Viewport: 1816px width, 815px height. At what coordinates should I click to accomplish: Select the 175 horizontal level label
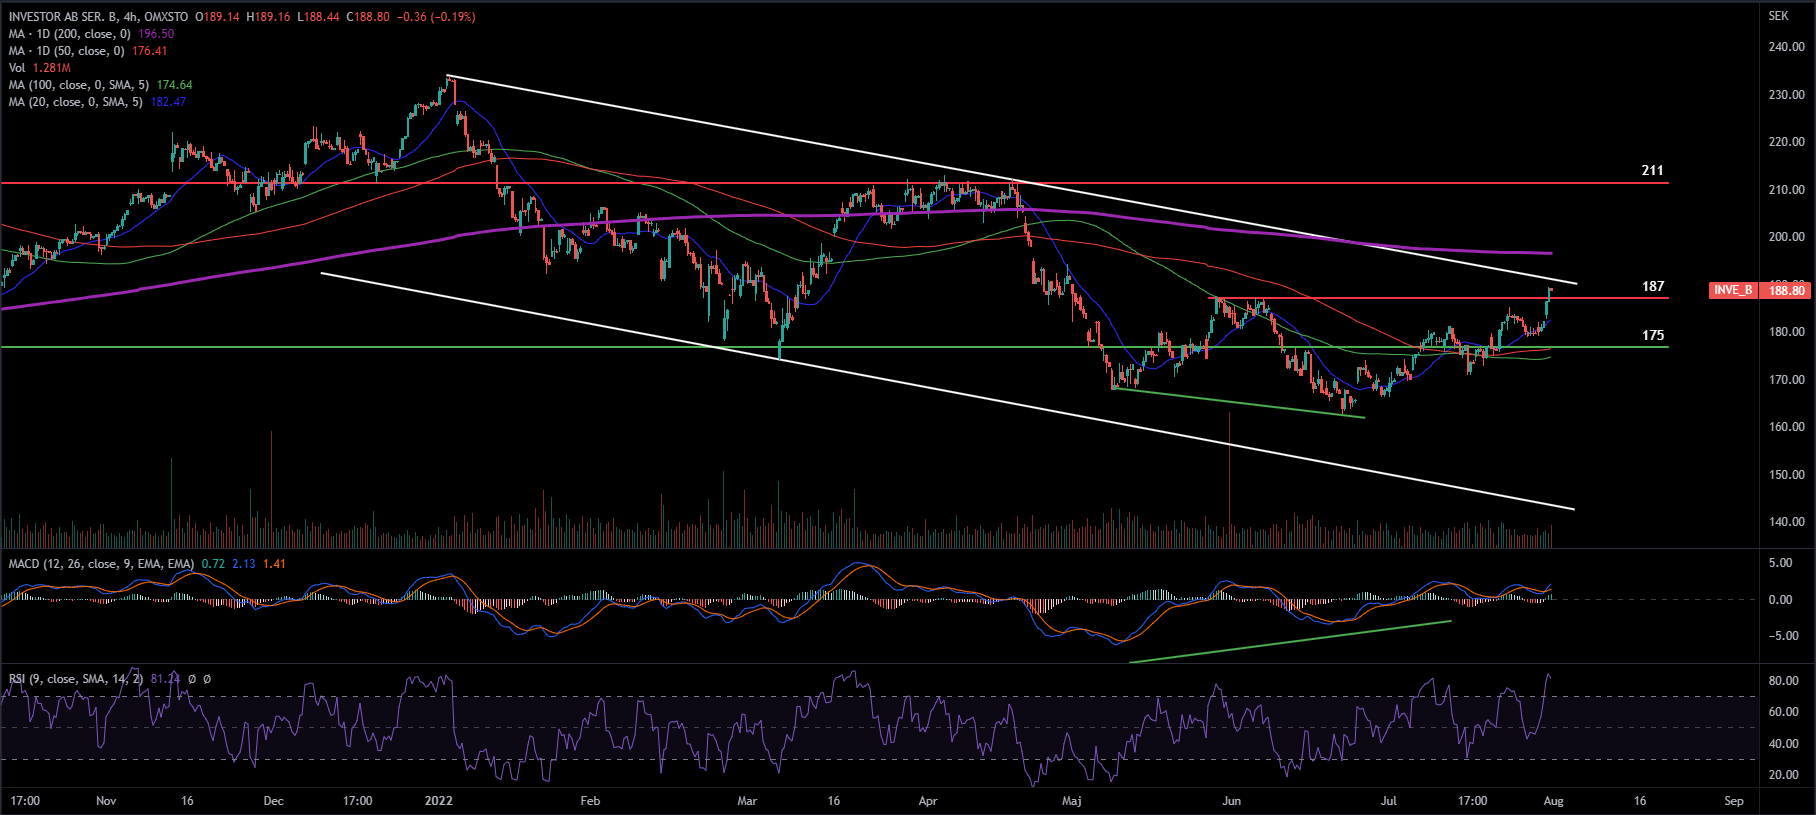[x=1652, y=336]
